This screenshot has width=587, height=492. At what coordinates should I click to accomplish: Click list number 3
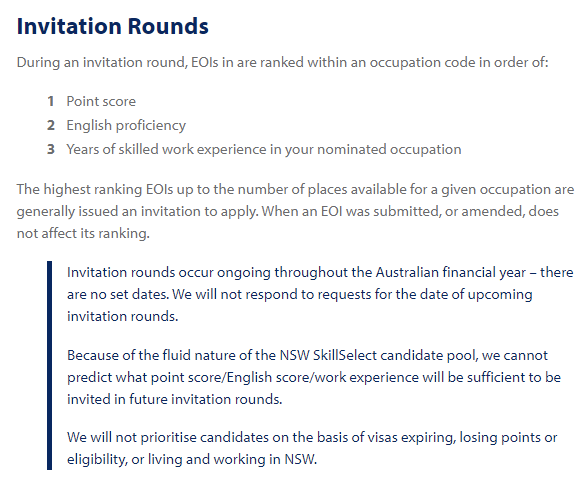(51, 149)
